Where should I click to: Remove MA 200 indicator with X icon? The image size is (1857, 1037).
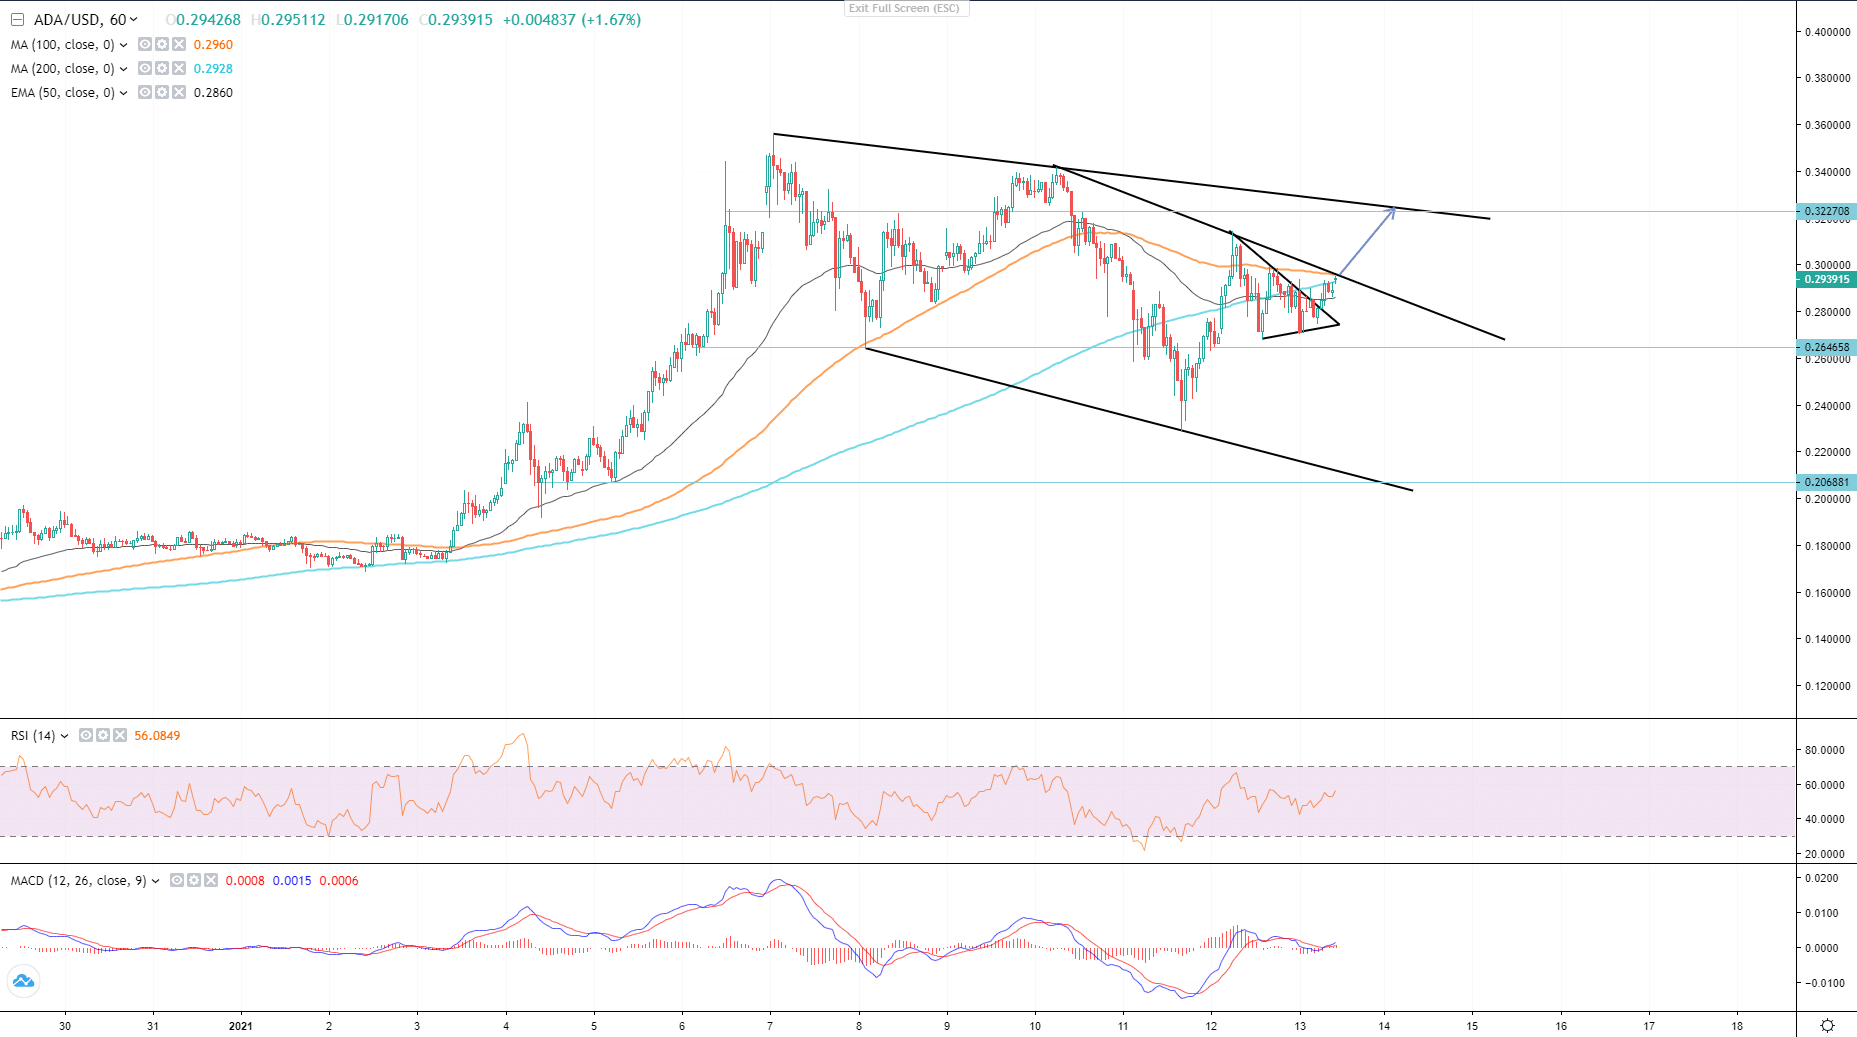click(179, 68)
